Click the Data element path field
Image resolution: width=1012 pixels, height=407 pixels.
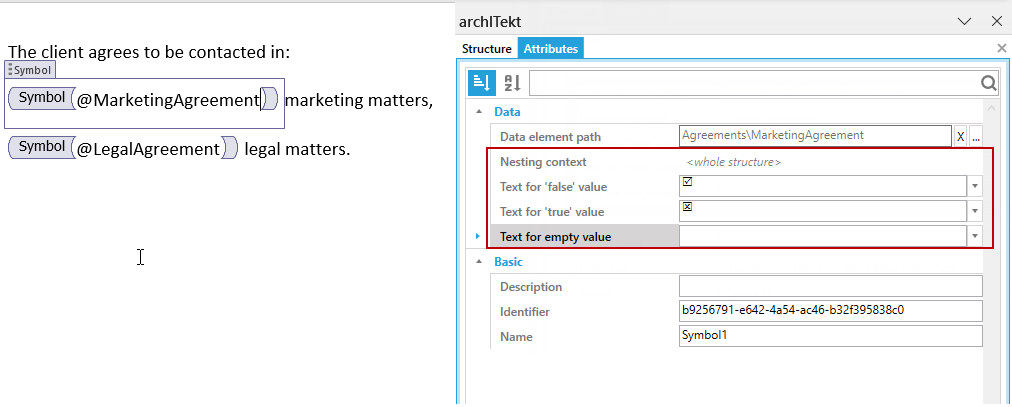pyautogui.click(x=815, y=136)
